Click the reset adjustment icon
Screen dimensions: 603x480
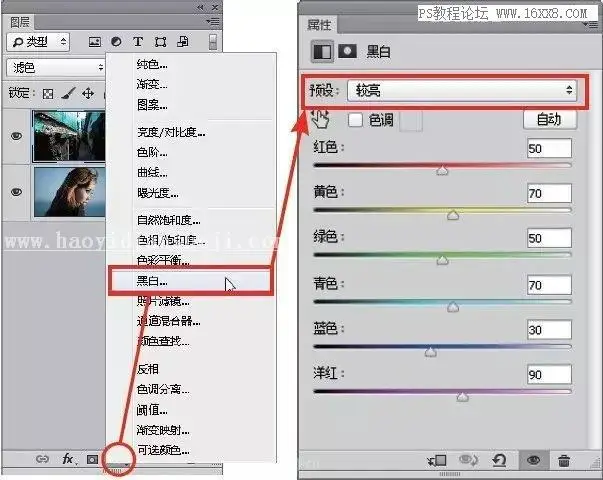tap(499, 460)
